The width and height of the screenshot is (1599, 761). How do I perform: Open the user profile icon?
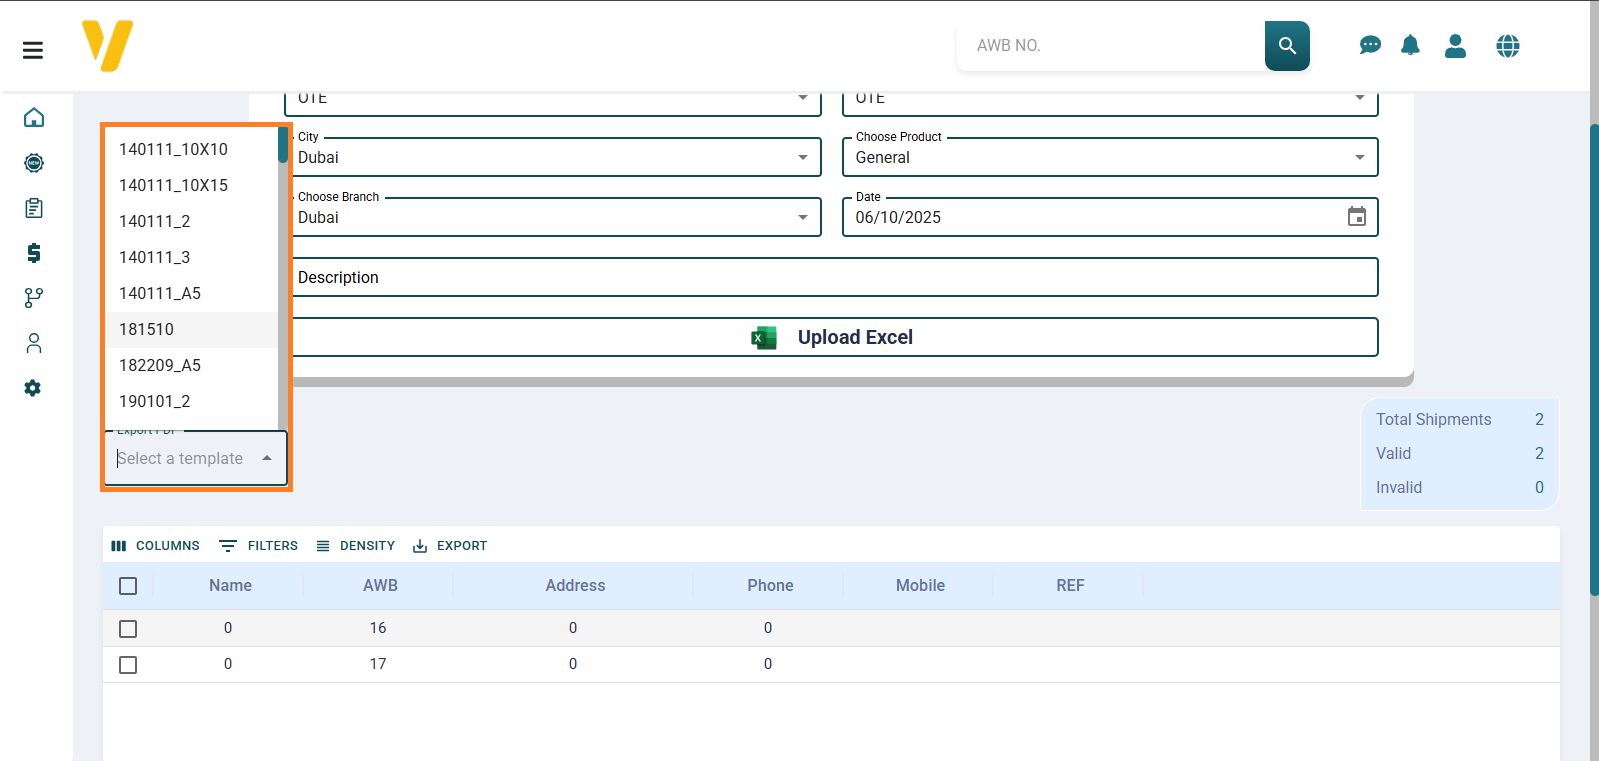point(1455,46)
